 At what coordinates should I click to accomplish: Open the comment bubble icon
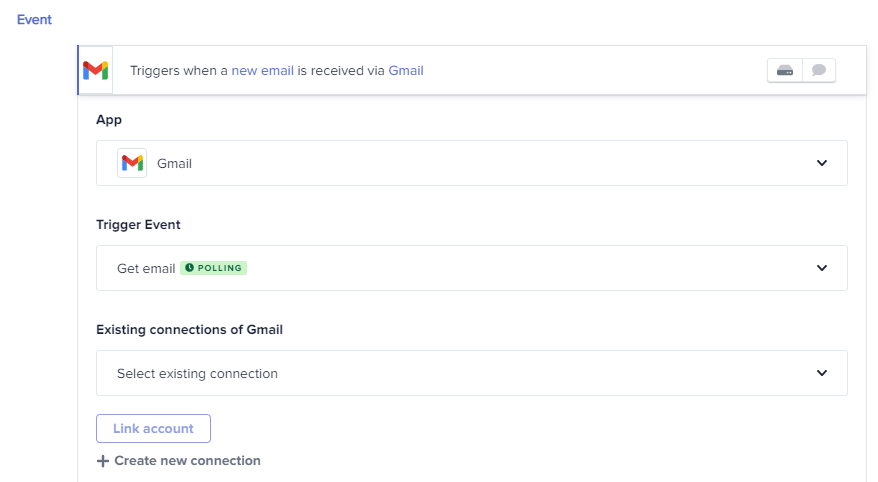point(819,71)
